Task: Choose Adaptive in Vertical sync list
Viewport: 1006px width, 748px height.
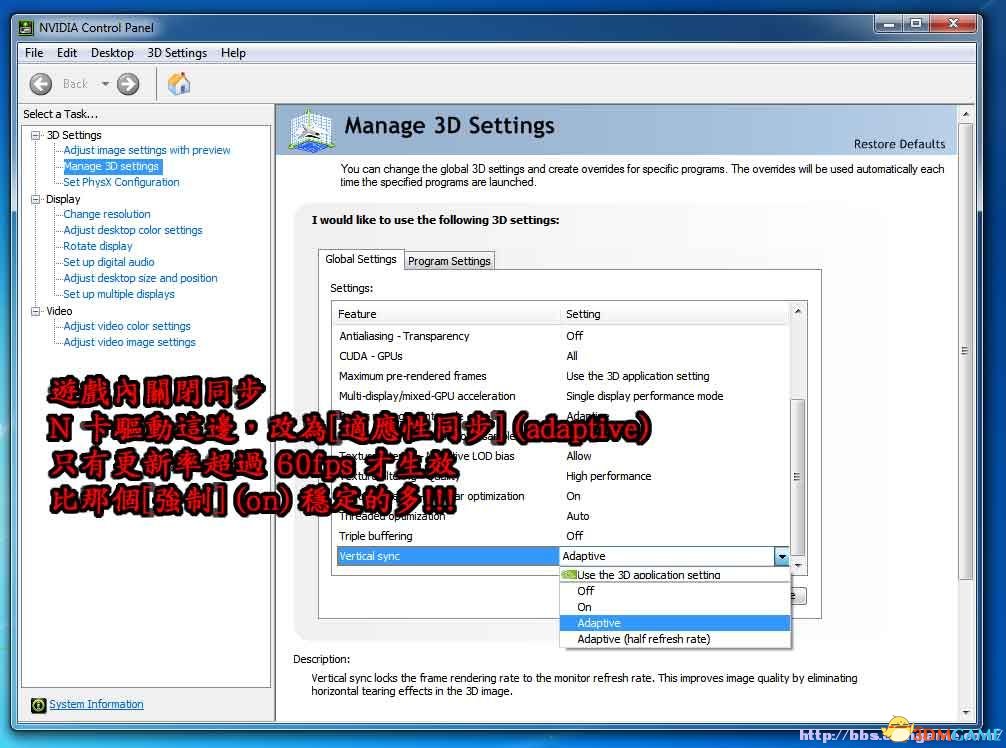Action: (x=675, y=623)
